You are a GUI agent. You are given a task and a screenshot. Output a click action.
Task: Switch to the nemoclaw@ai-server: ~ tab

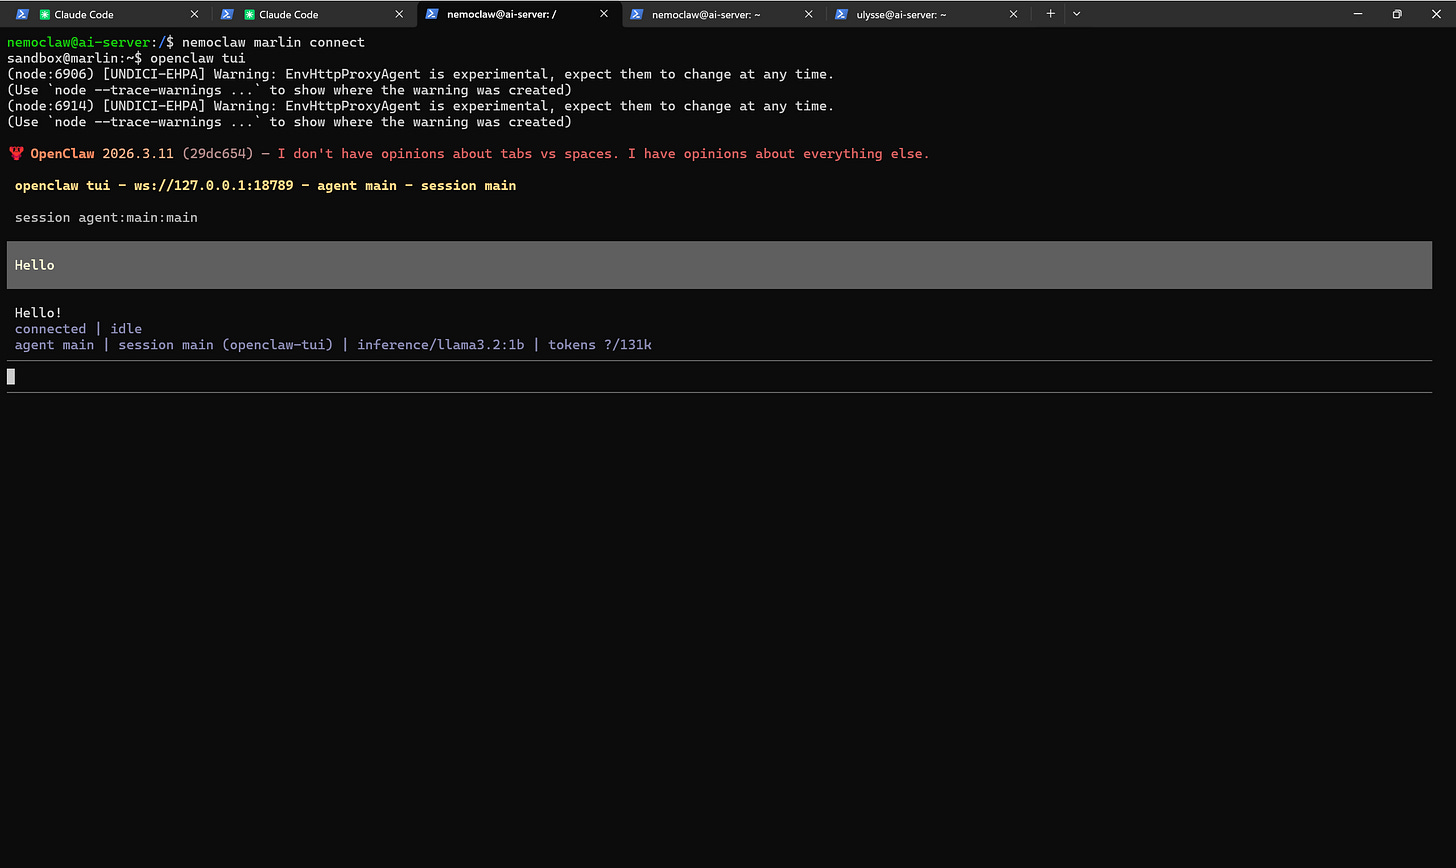tap(724, 14)
